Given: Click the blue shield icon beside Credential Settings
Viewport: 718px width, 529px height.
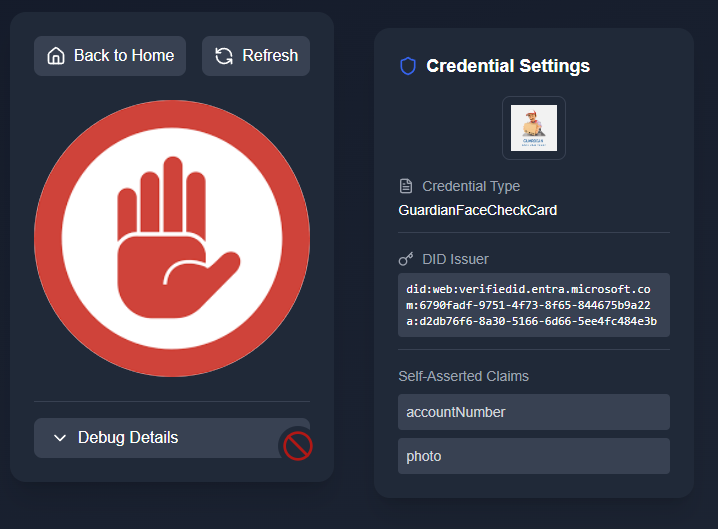Looking at the screenshot, I should click(x=407, y=66).
